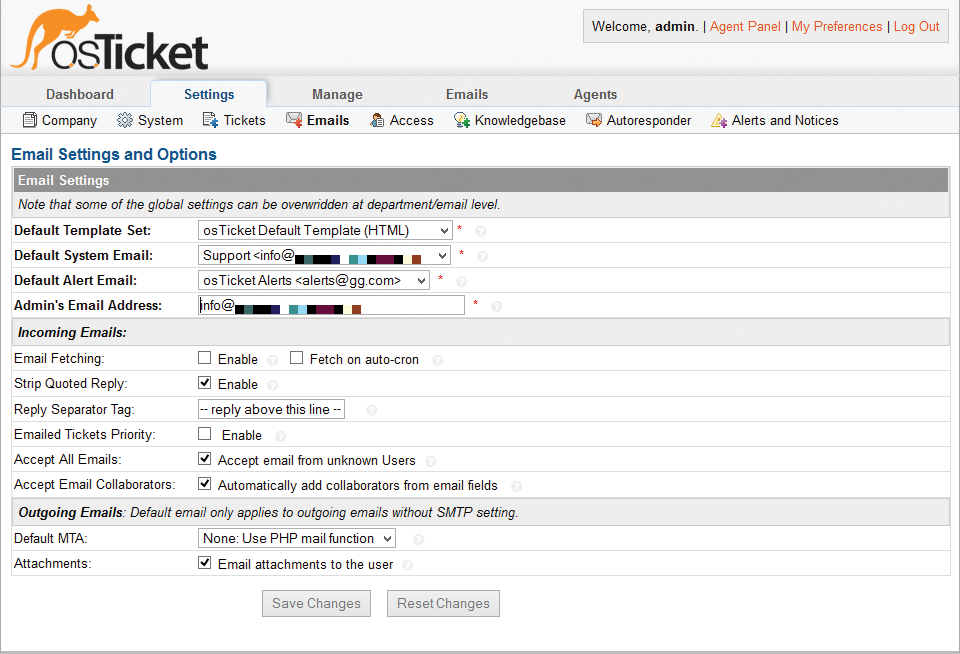Go to Autoresponder settings icon

coord(594,120)
